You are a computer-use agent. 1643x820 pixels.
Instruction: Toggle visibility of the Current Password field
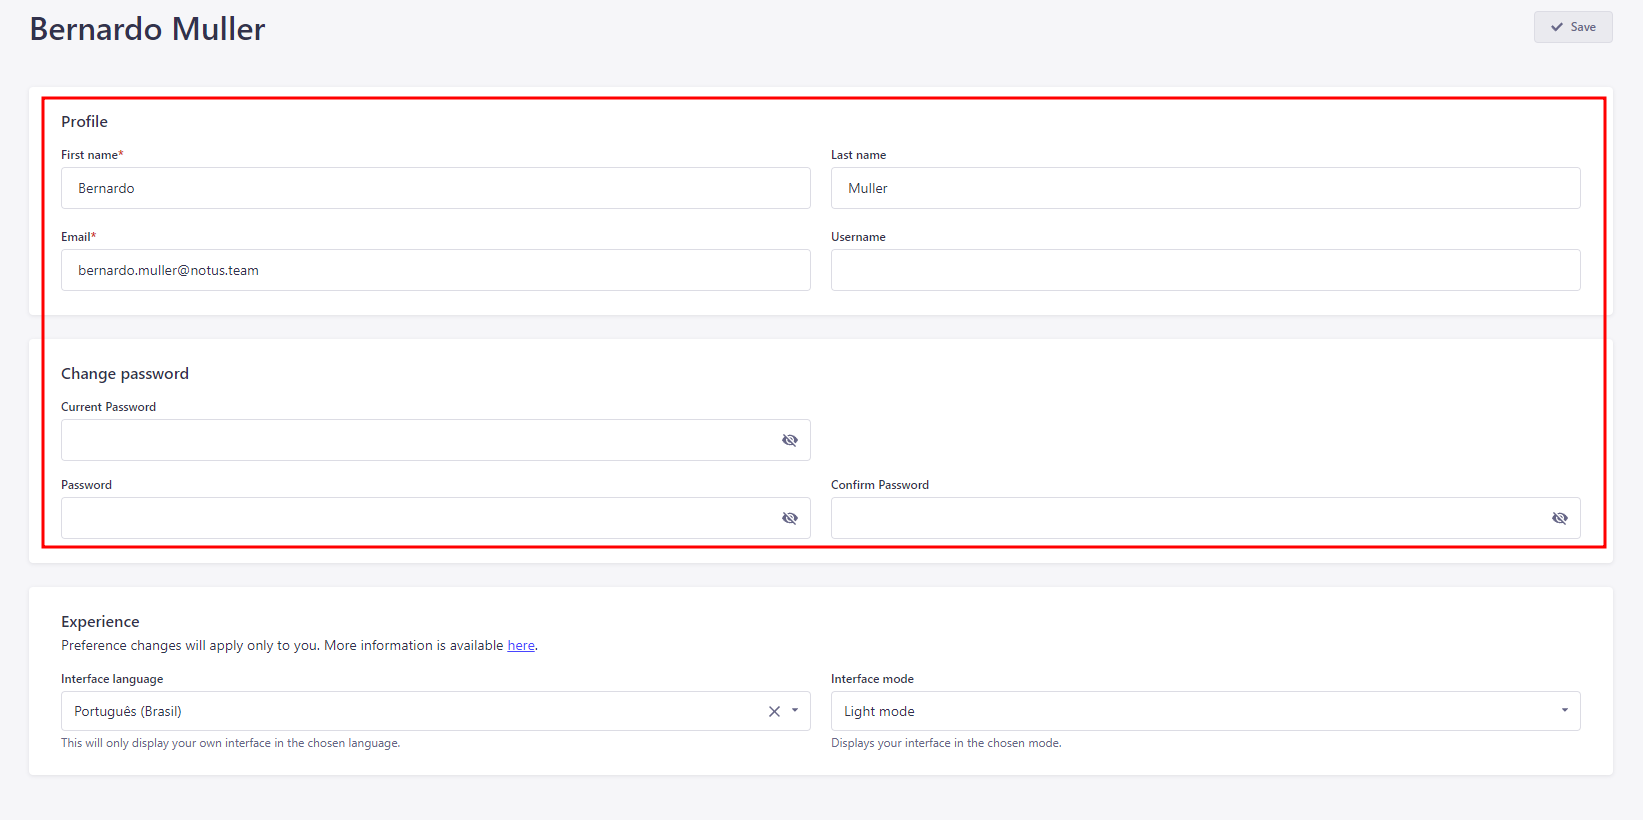pyautogui.click(x=790, y=440)
